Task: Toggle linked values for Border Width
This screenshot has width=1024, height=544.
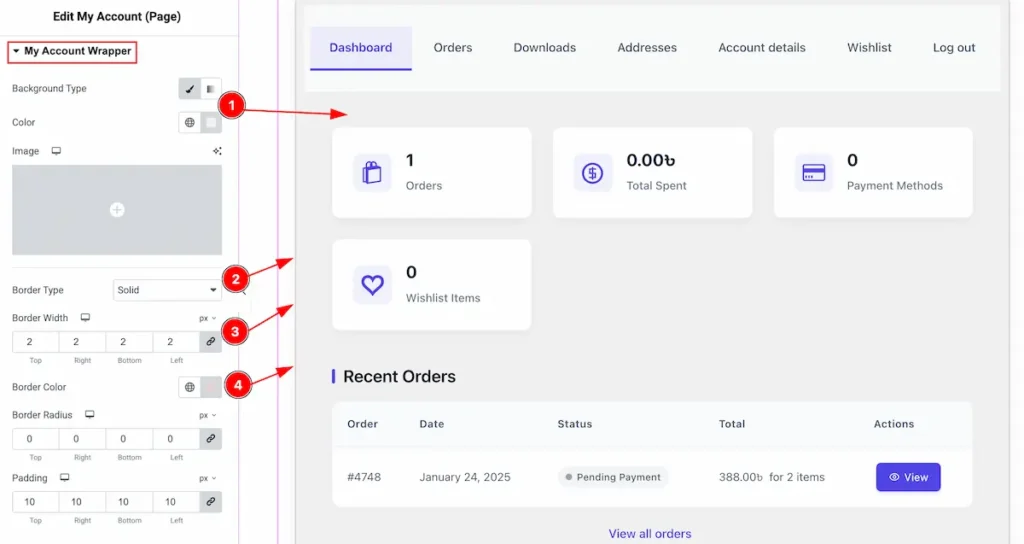Action: click(x=211, y=342)
